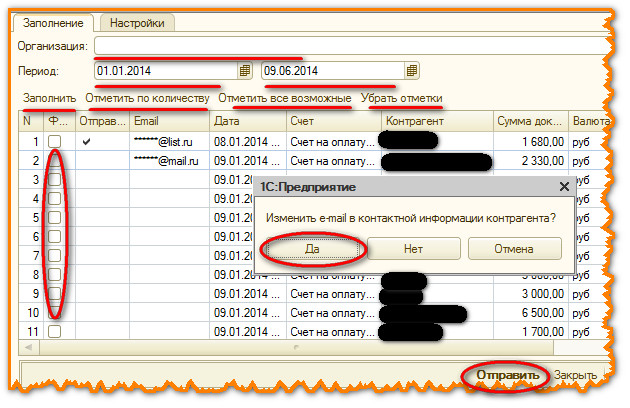Click the sent checkmark in row 1
Screen dimensions: 630x408
pos(86,141)
